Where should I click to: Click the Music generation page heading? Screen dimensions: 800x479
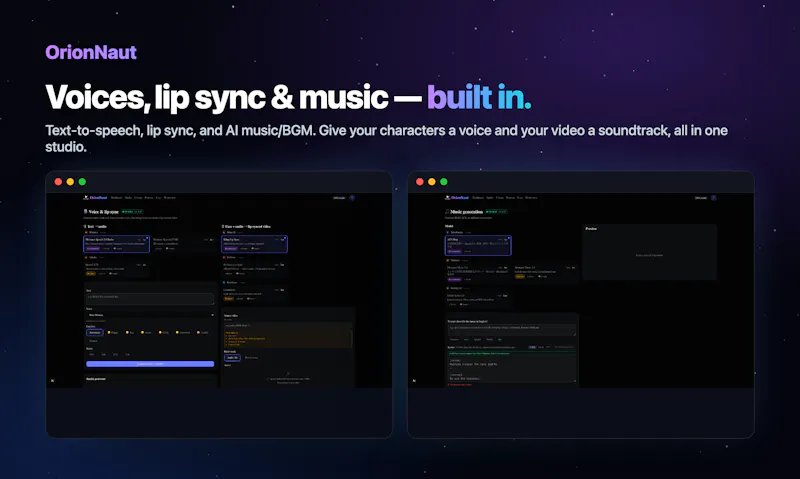click(x=464, y=211)
